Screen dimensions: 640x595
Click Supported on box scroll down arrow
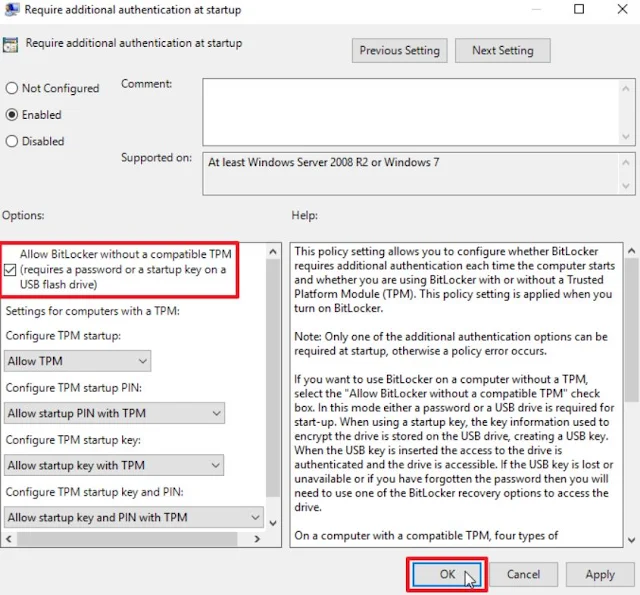tap(626, 186)
